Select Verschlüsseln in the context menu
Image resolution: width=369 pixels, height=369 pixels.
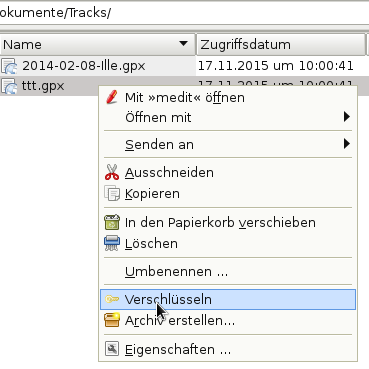click(x=228, y=299)
